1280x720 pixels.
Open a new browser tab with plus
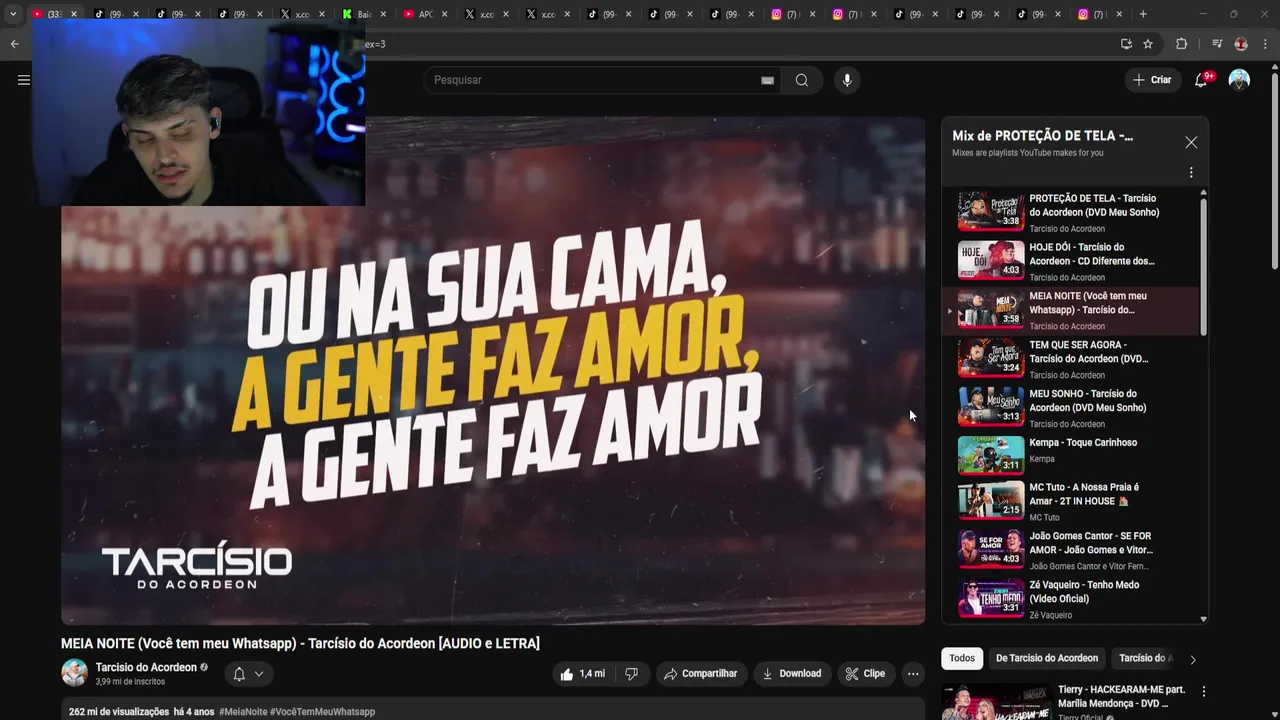point(1143,14)
